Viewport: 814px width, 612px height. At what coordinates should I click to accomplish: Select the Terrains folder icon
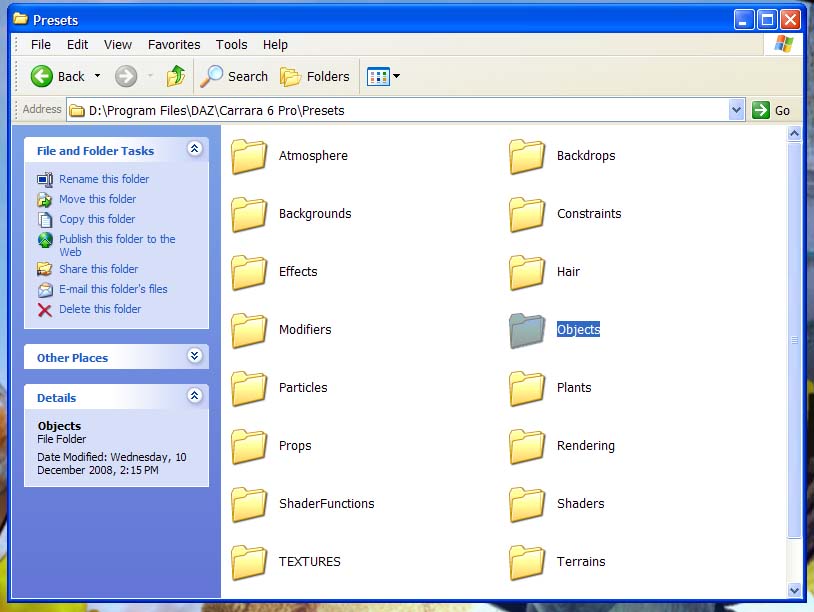tap(527, 562)
